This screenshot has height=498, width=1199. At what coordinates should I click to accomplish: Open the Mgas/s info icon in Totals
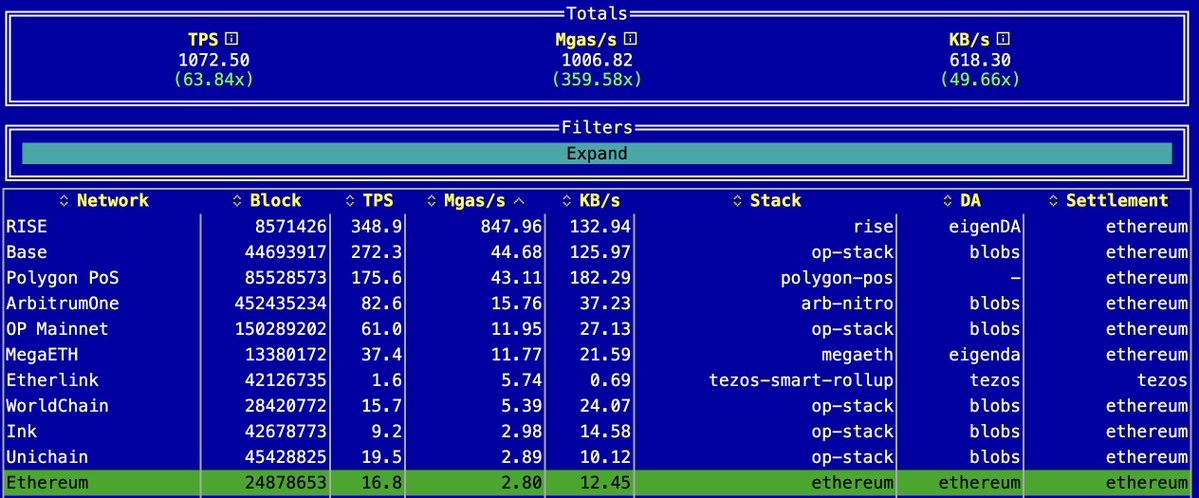[631, 39]
